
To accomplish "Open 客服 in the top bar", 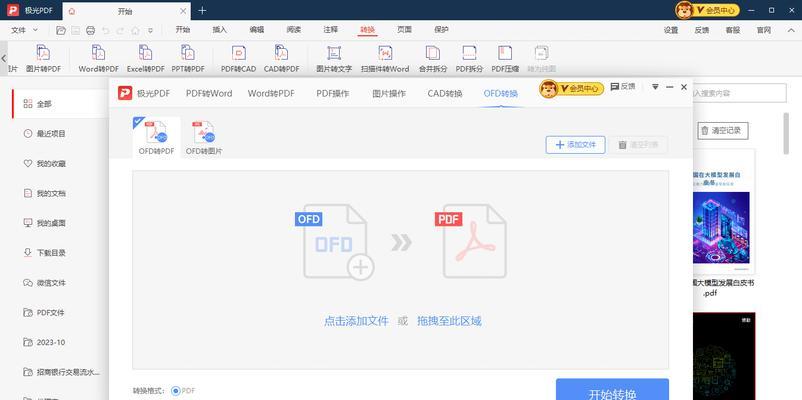I will (732, 30).
